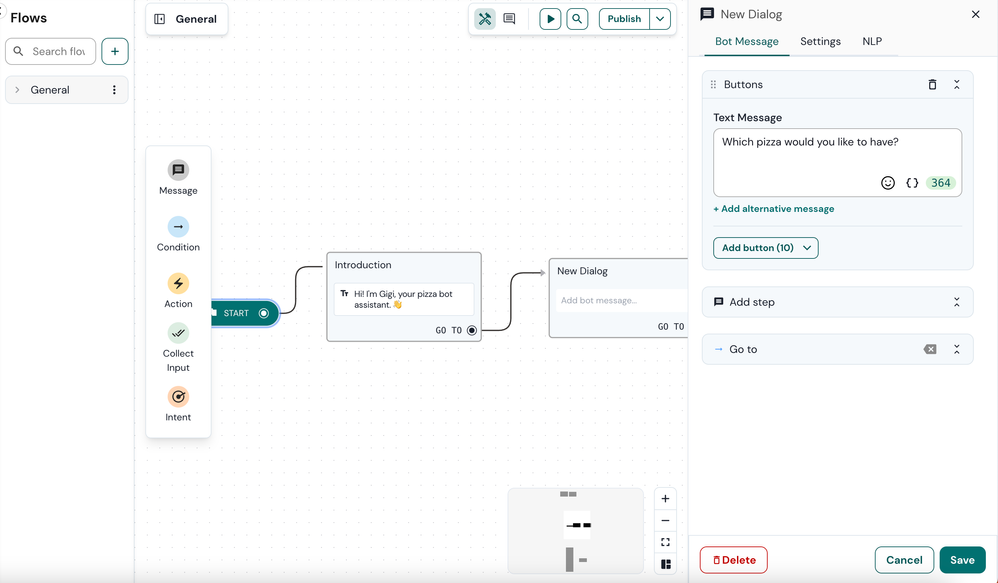The height and width of the screenshot is (583, 998).
Task: Open search with magnifier toolbar icon
Action: tap(577, 19)
